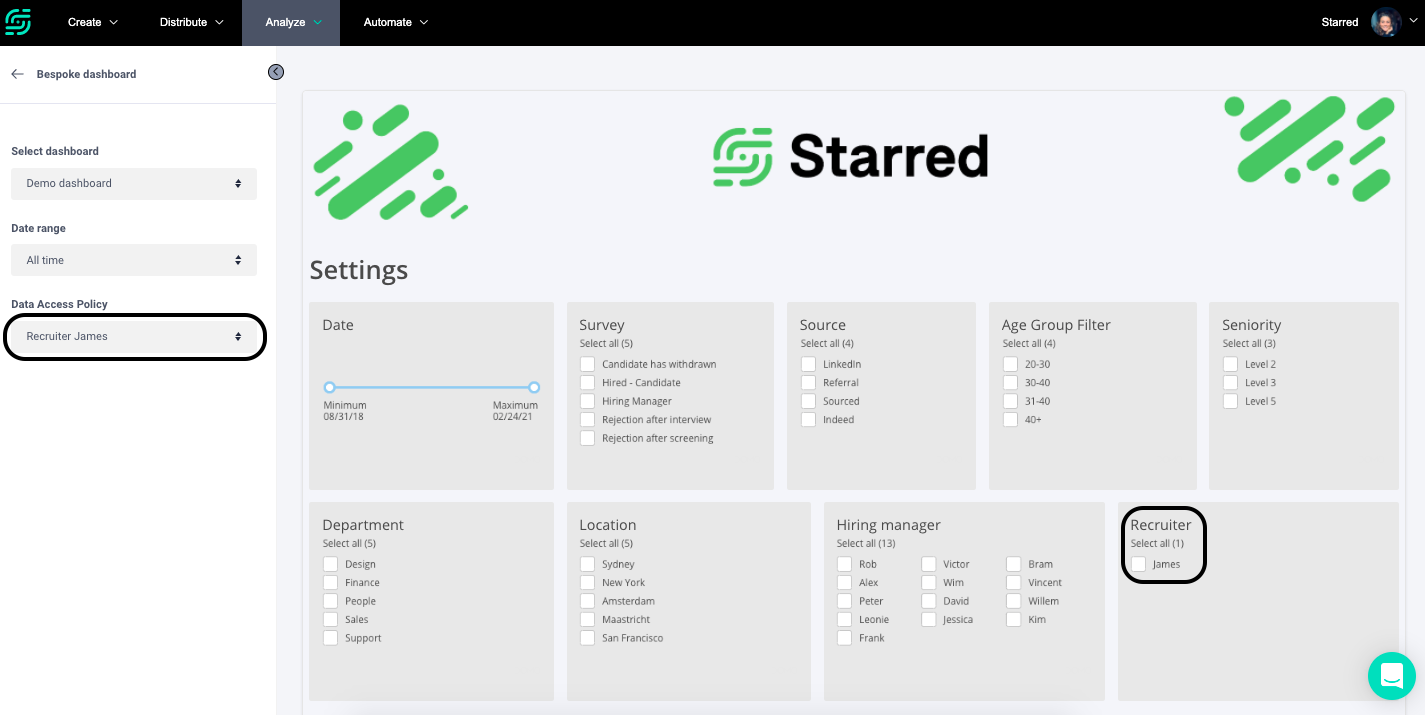
Task: Check Candidate has withdrawn survey
Action: pos(588,364)
